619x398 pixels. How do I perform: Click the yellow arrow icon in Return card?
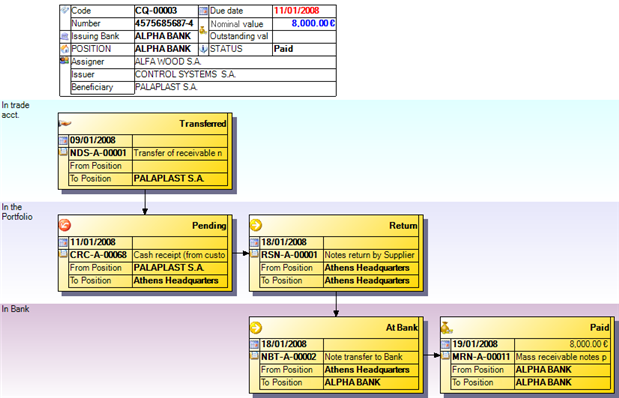256,225
